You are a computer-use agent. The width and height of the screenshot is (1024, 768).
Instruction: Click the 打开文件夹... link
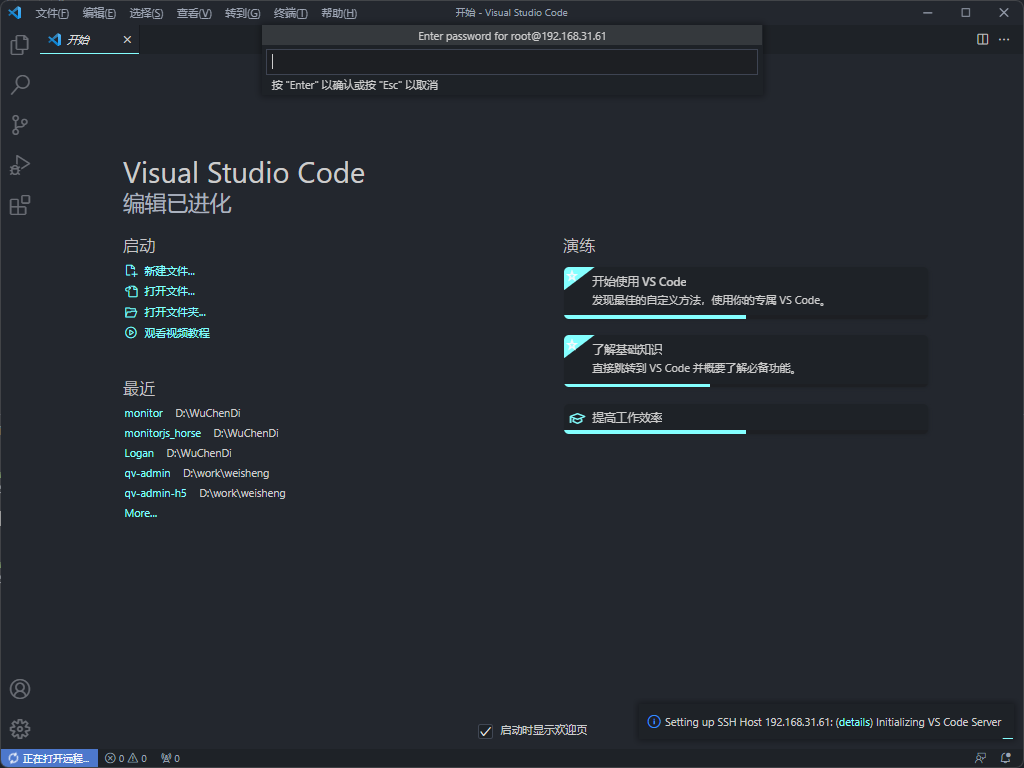point(175,312)
